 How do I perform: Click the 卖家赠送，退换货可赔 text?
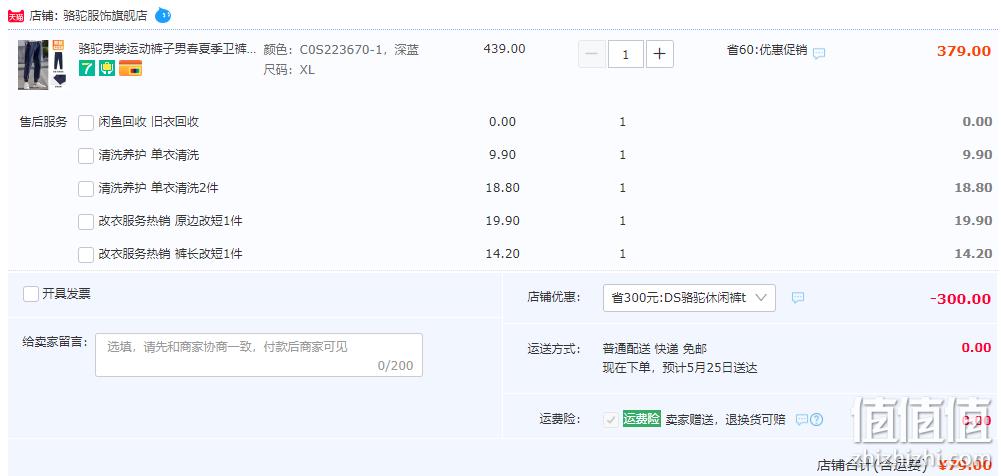pos(725,419)
